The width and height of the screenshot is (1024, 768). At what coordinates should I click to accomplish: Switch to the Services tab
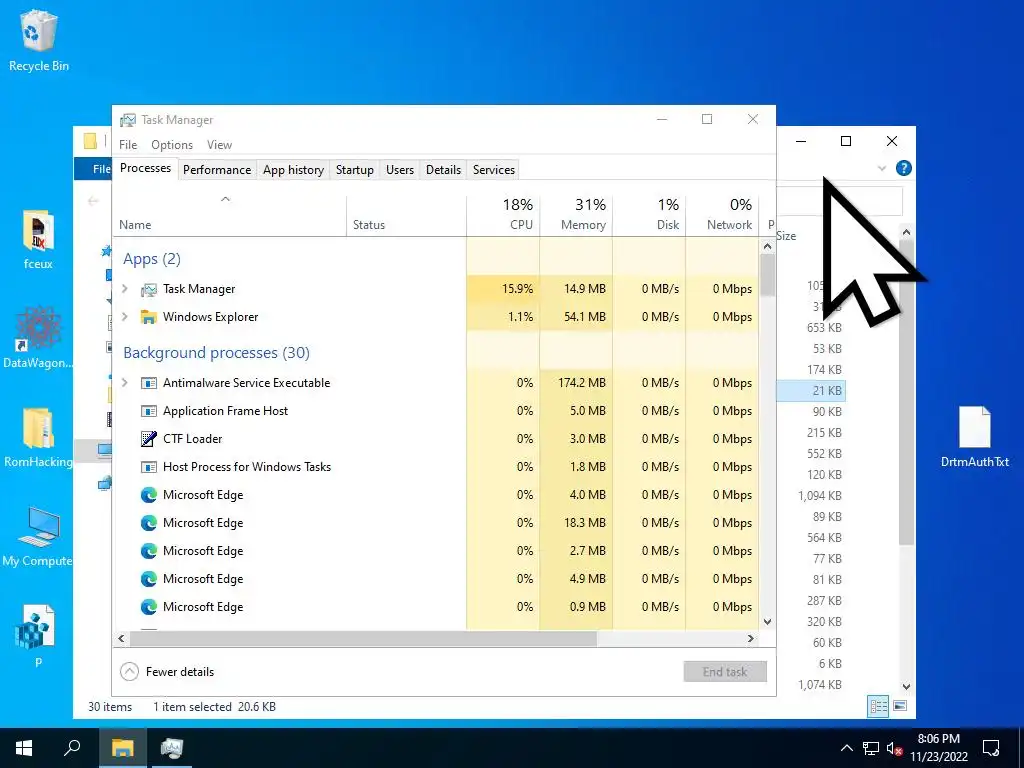click(494, 170)
